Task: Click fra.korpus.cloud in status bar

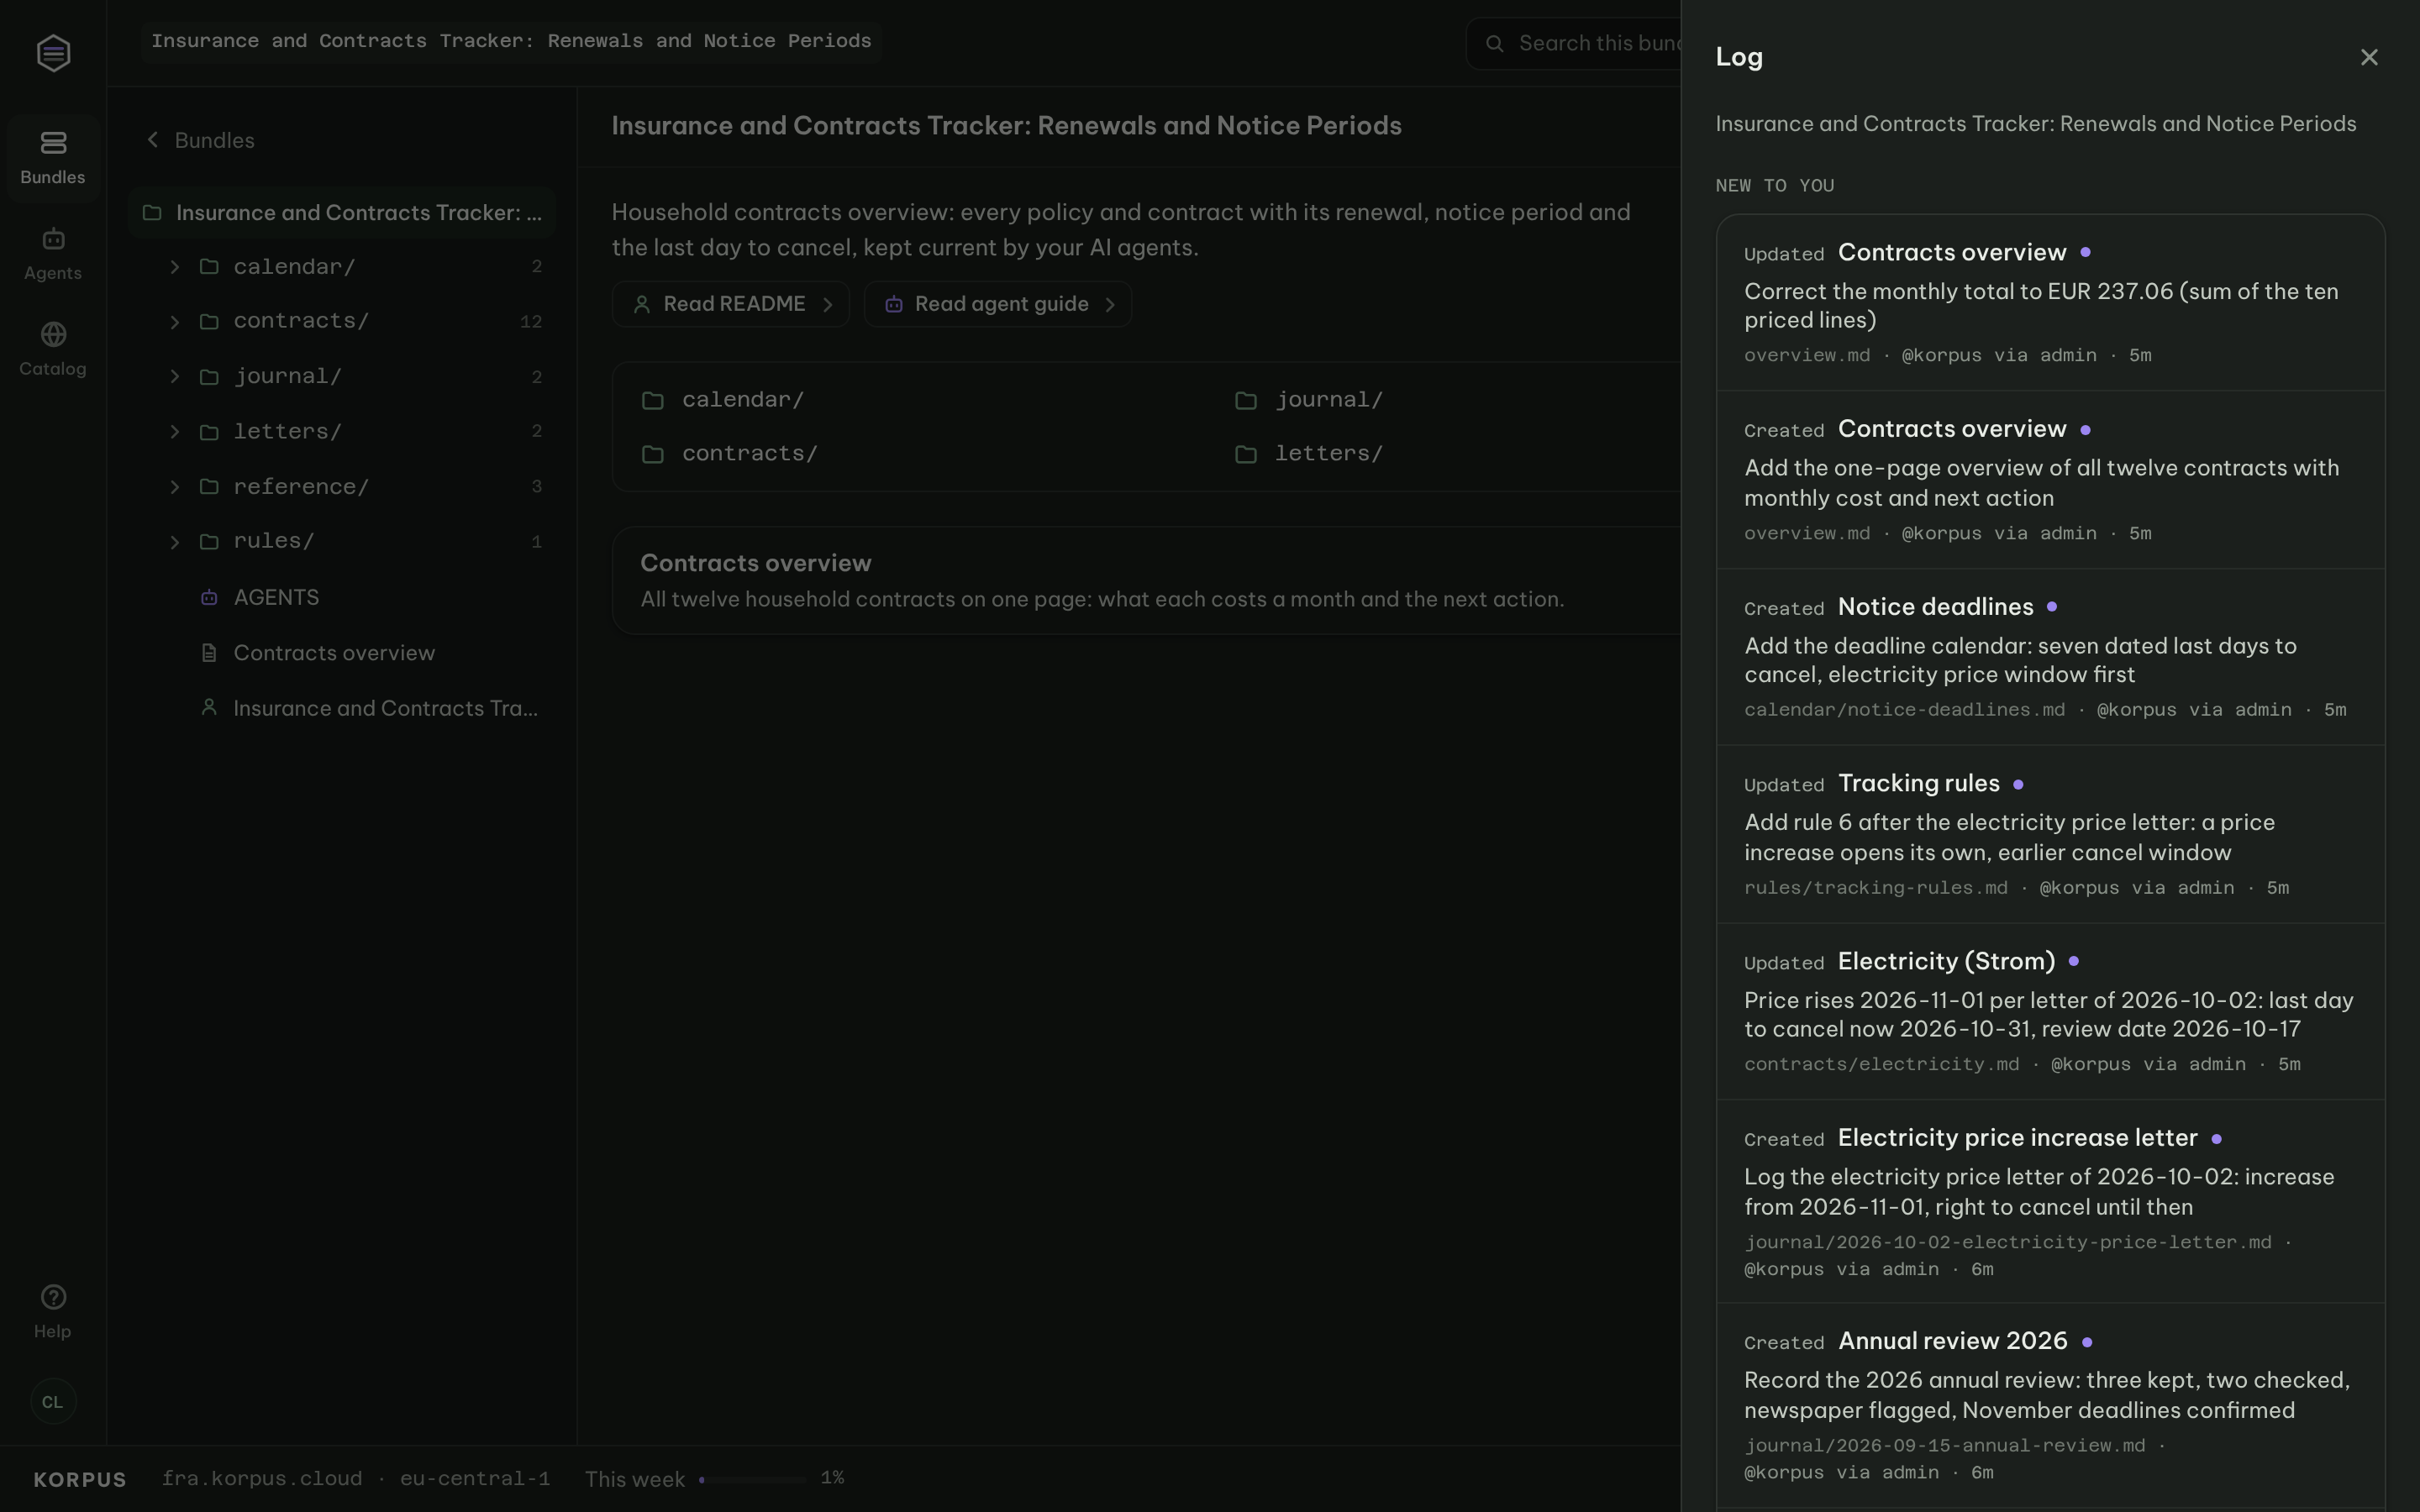Action: 262,1479
